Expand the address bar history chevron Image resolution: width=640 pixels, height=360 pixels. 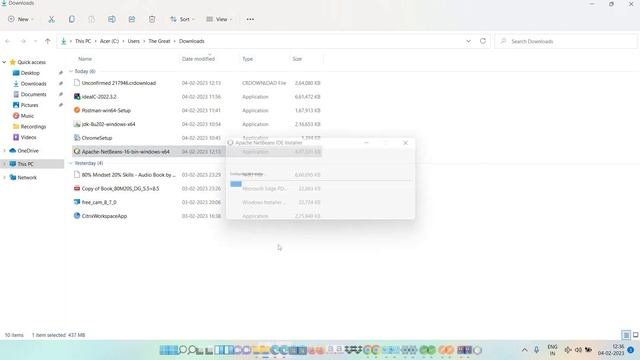click(469, 41)
